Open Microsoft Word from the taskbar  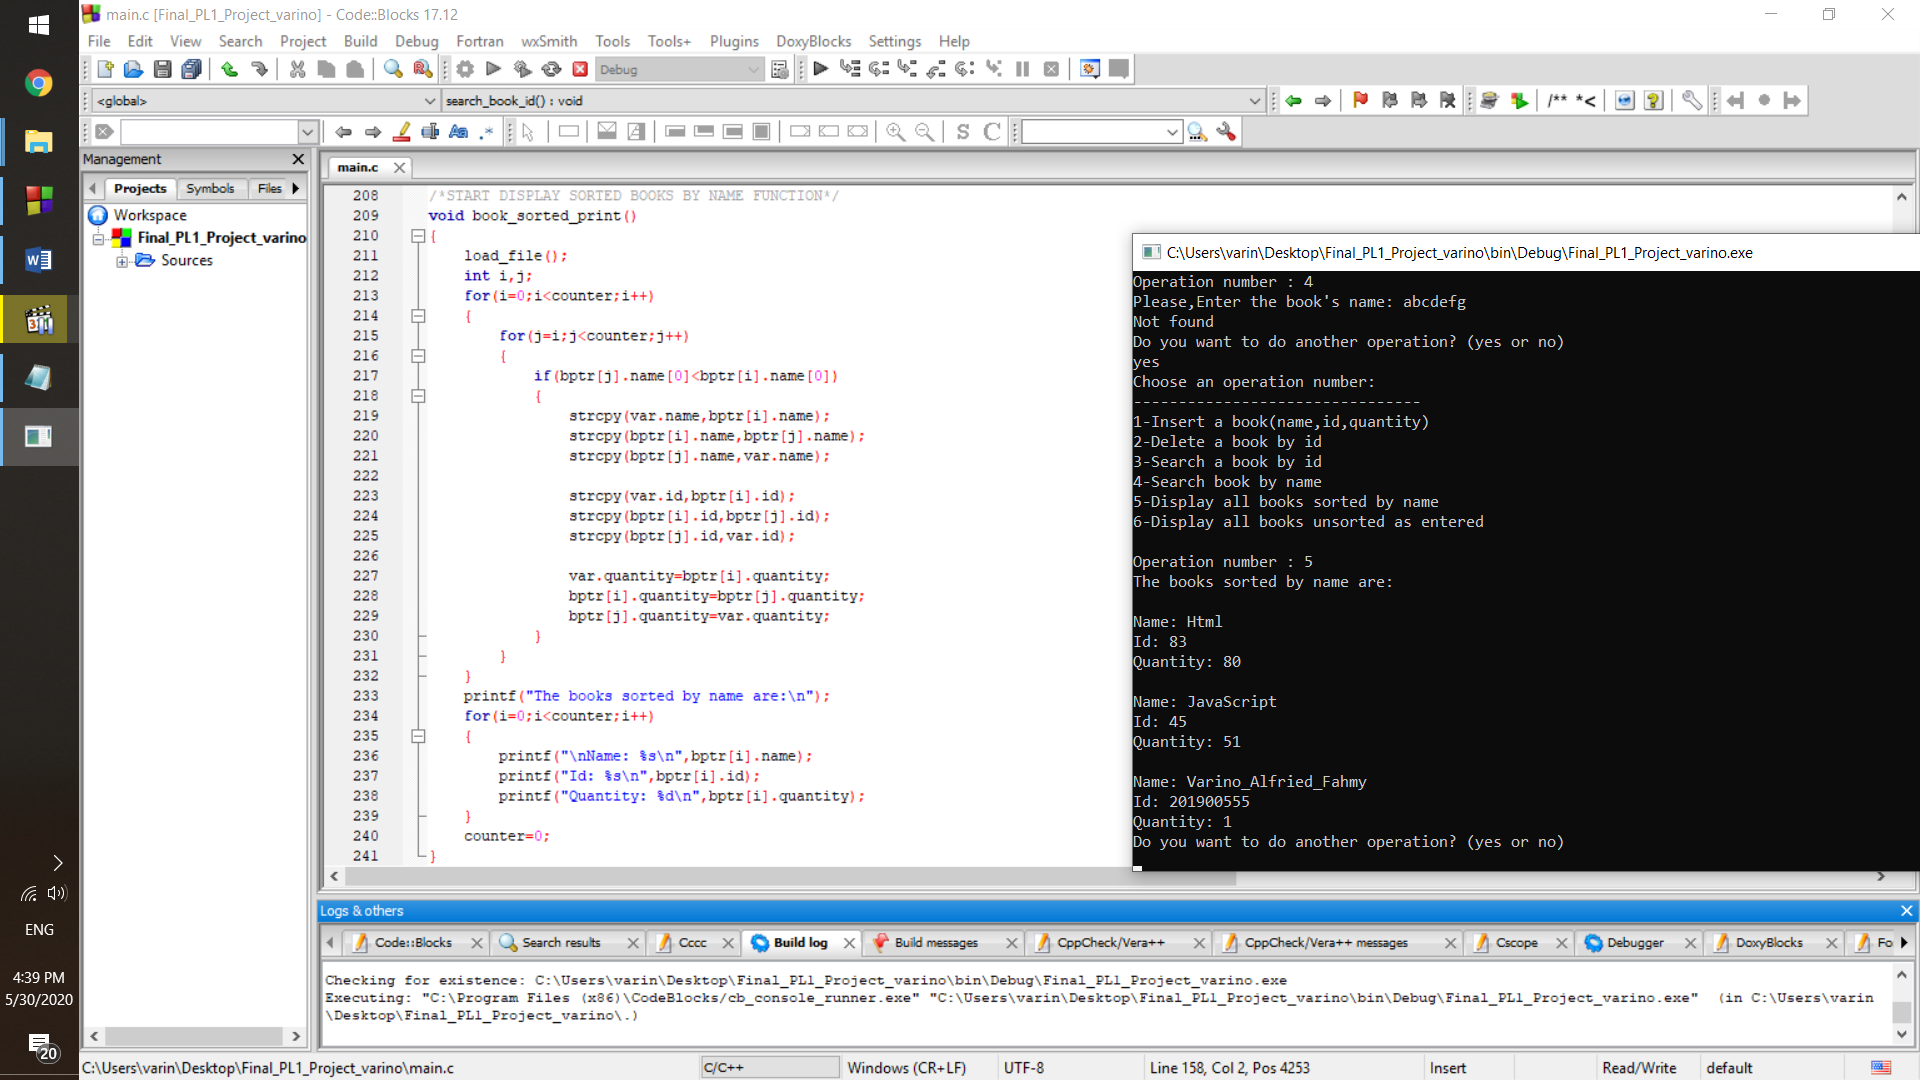pos(39,260)
